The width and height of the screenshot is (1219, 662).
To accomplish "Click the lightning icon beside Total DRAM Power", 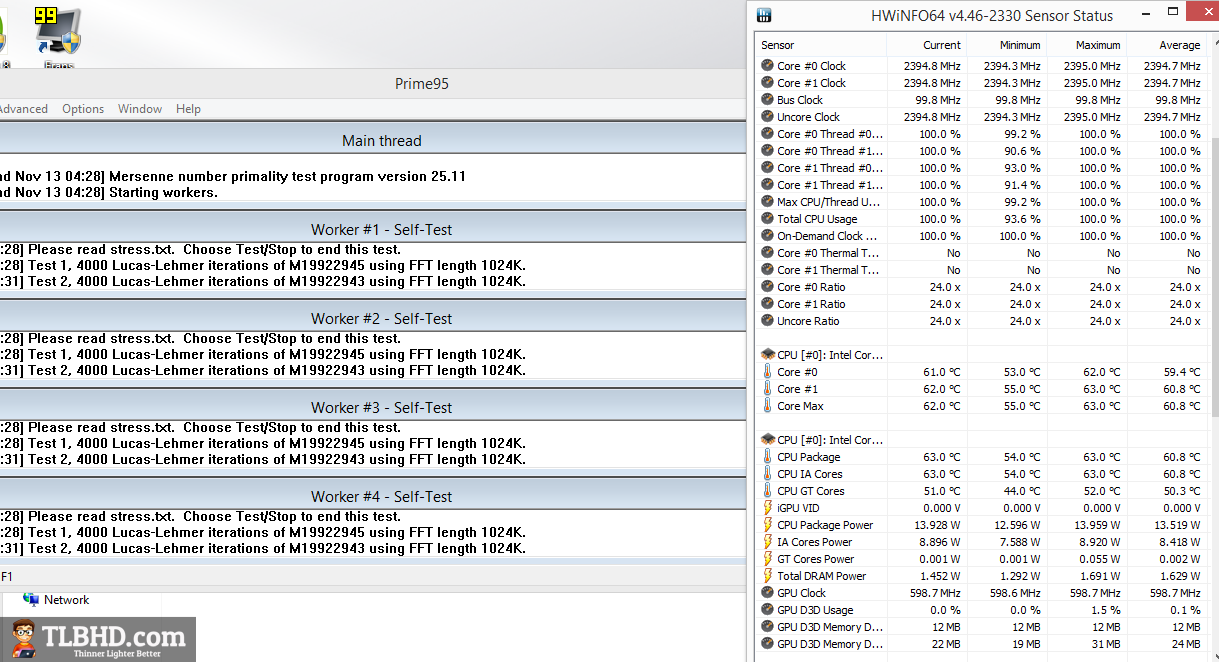I will [767, 576].
